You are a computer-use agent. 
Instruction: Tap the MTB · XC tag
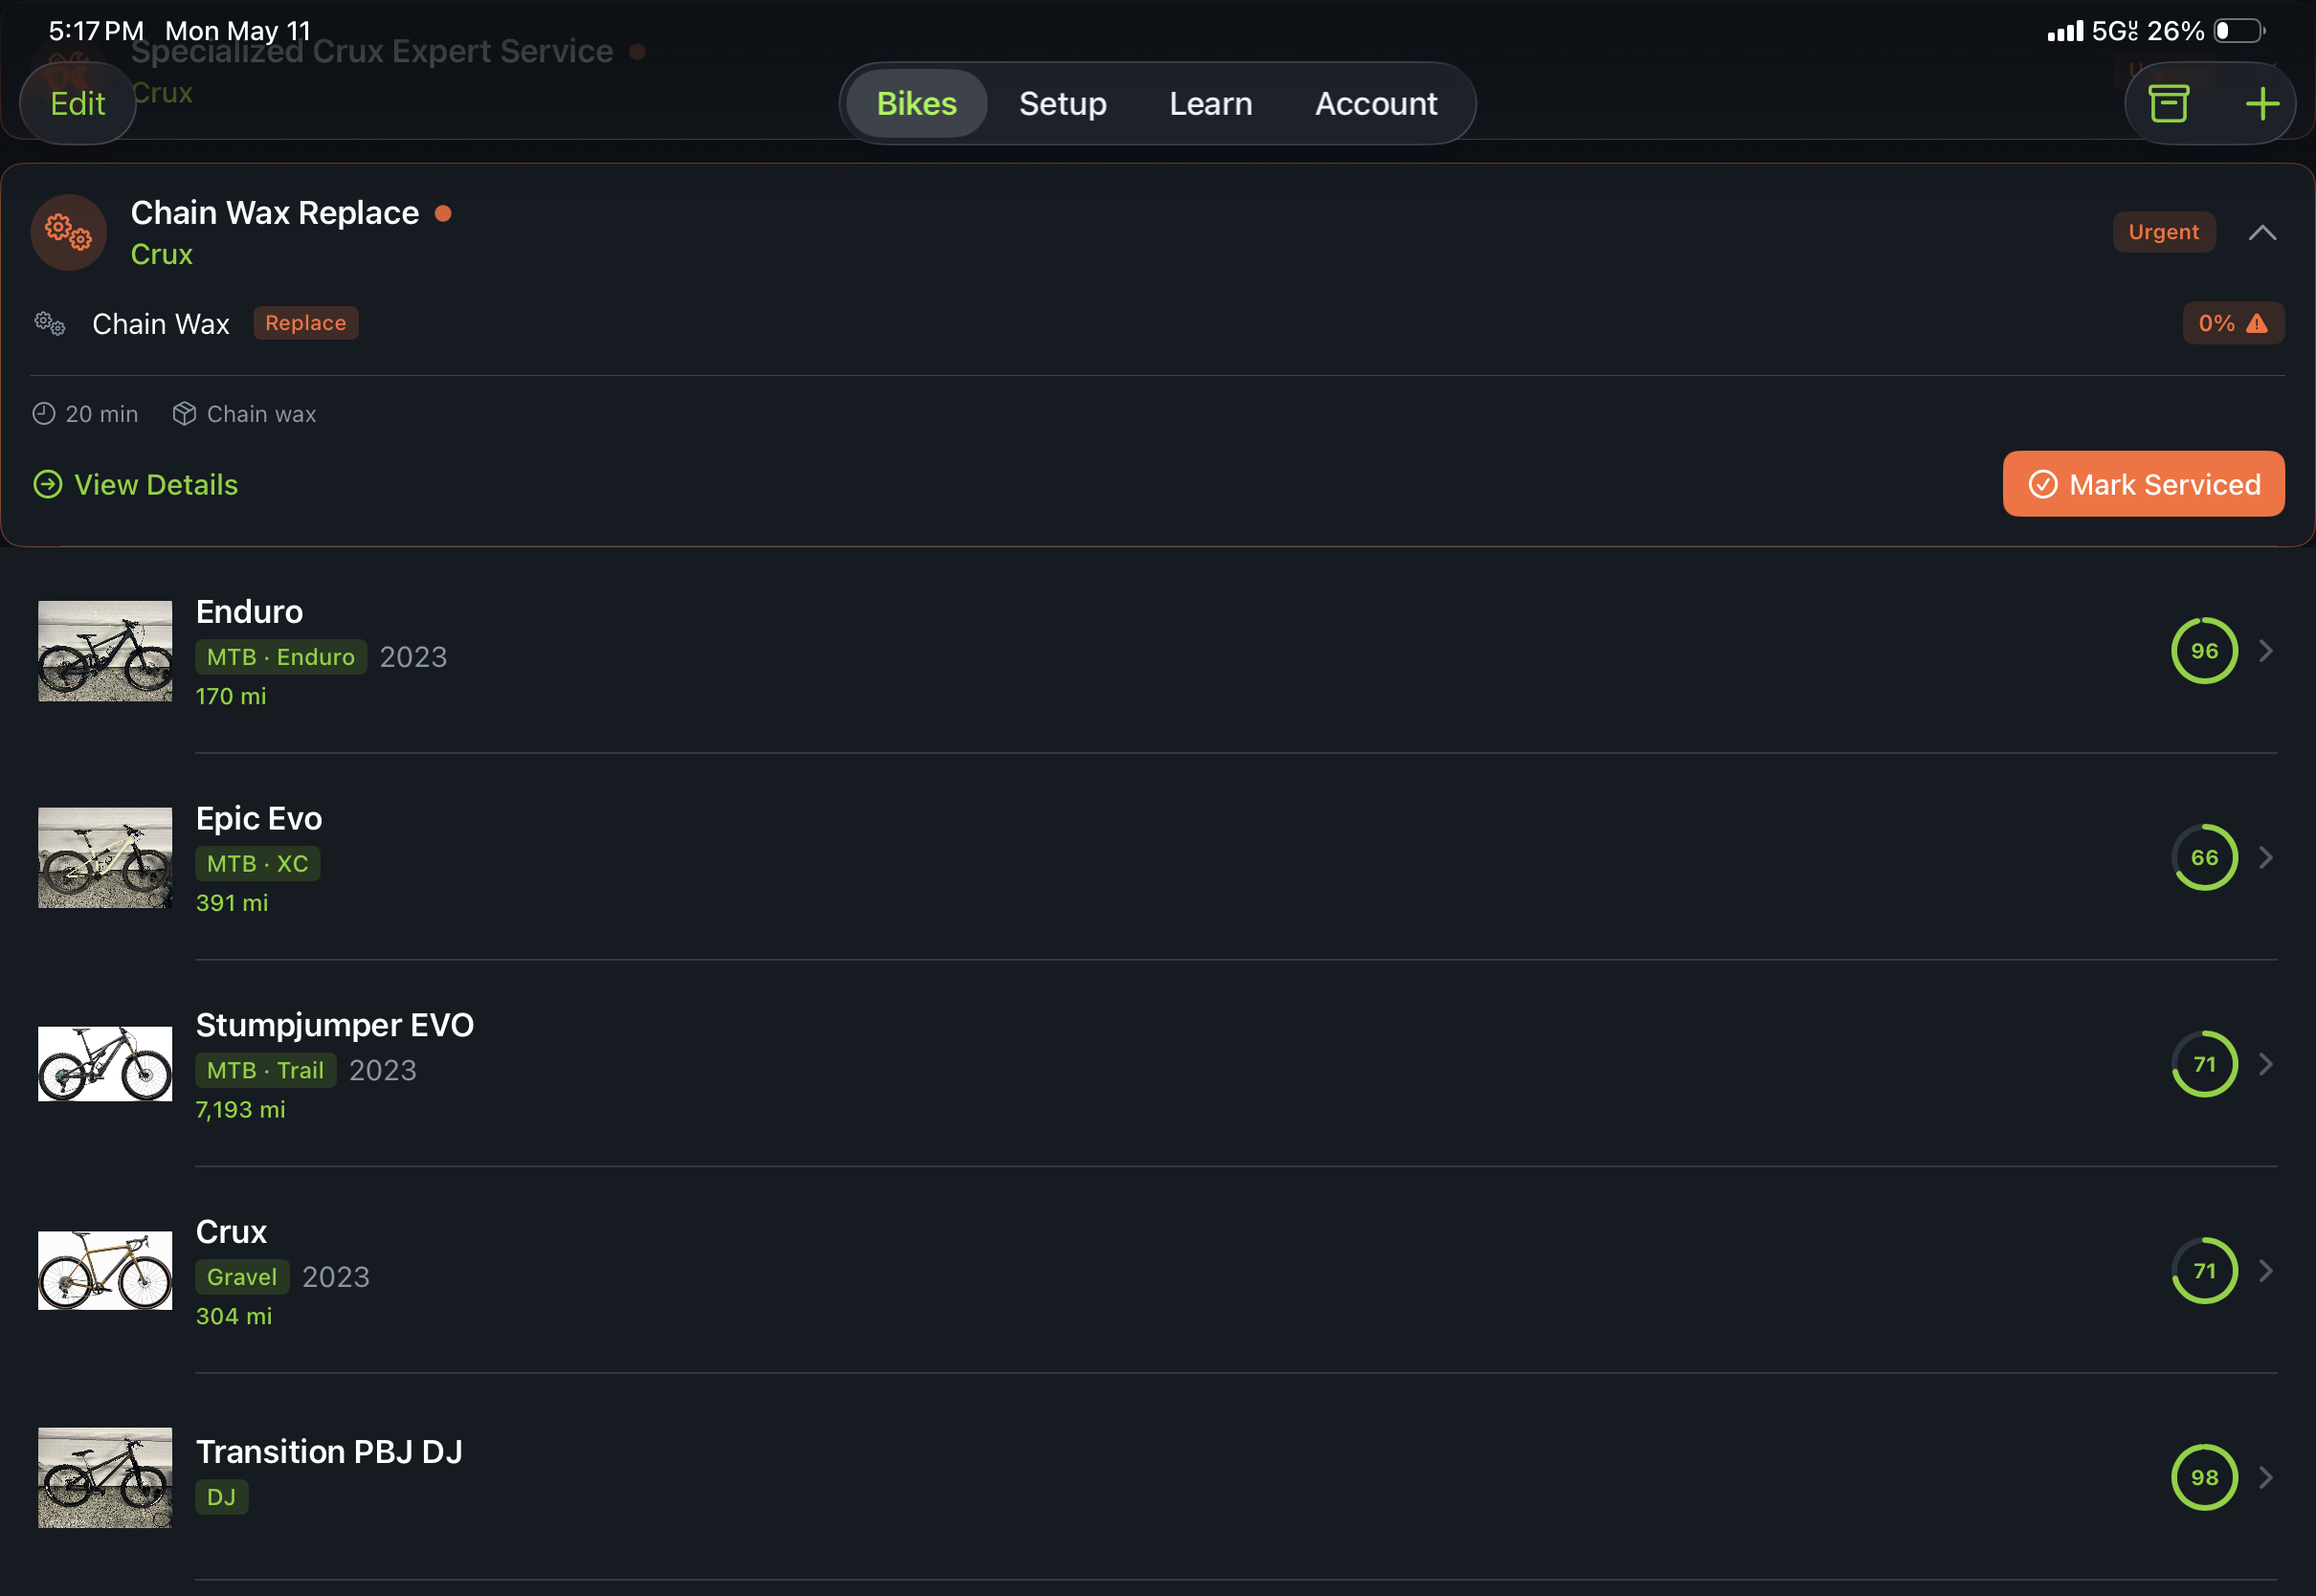coord(258,864)
